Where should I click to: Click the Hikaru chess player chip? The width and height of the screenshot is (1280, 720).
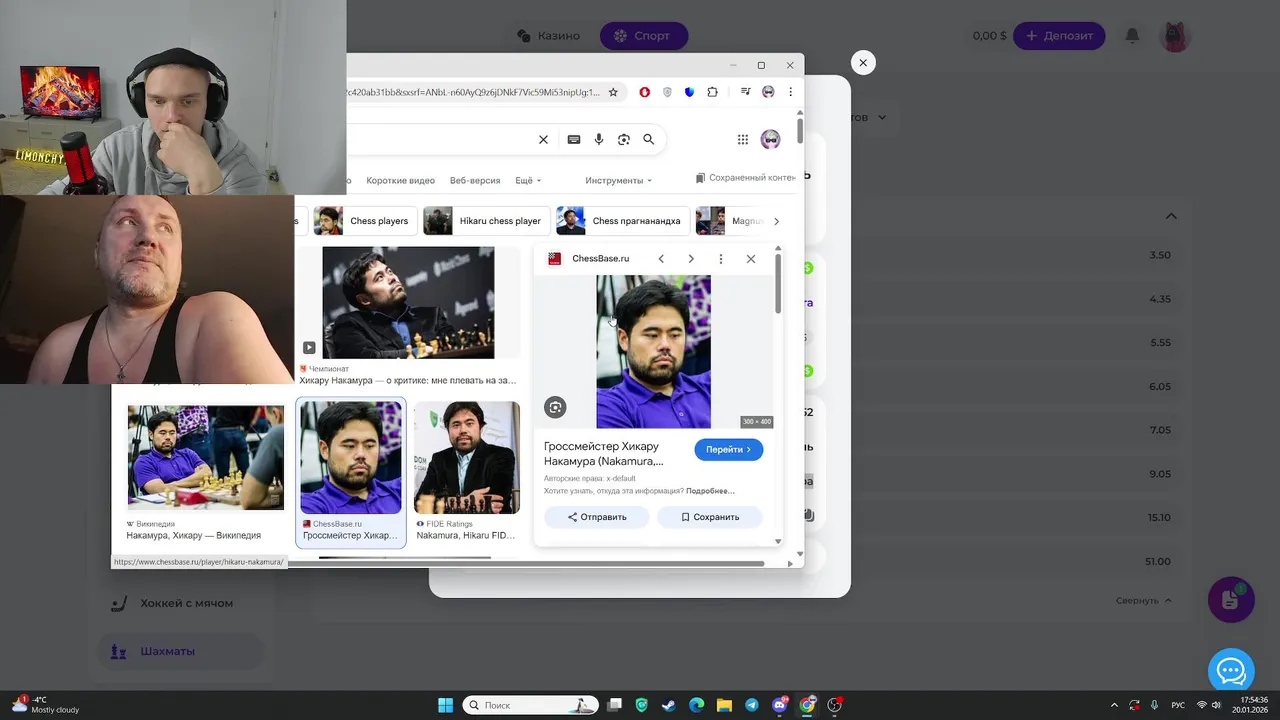[x=487, y=221]
